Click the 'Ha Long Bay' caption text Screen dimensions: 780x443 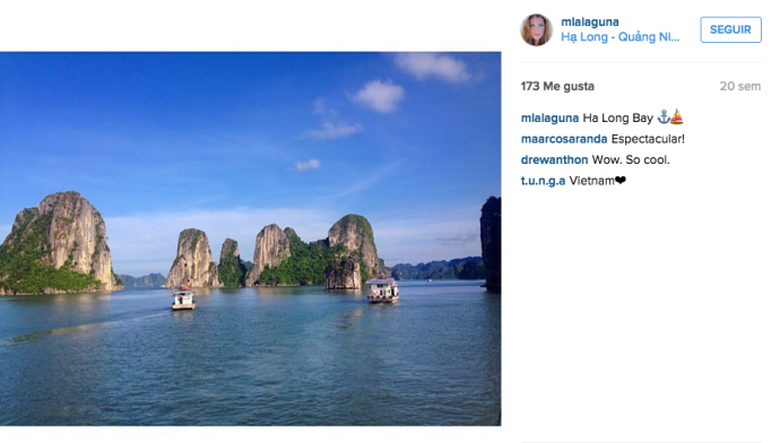click(x=617, y=118)
